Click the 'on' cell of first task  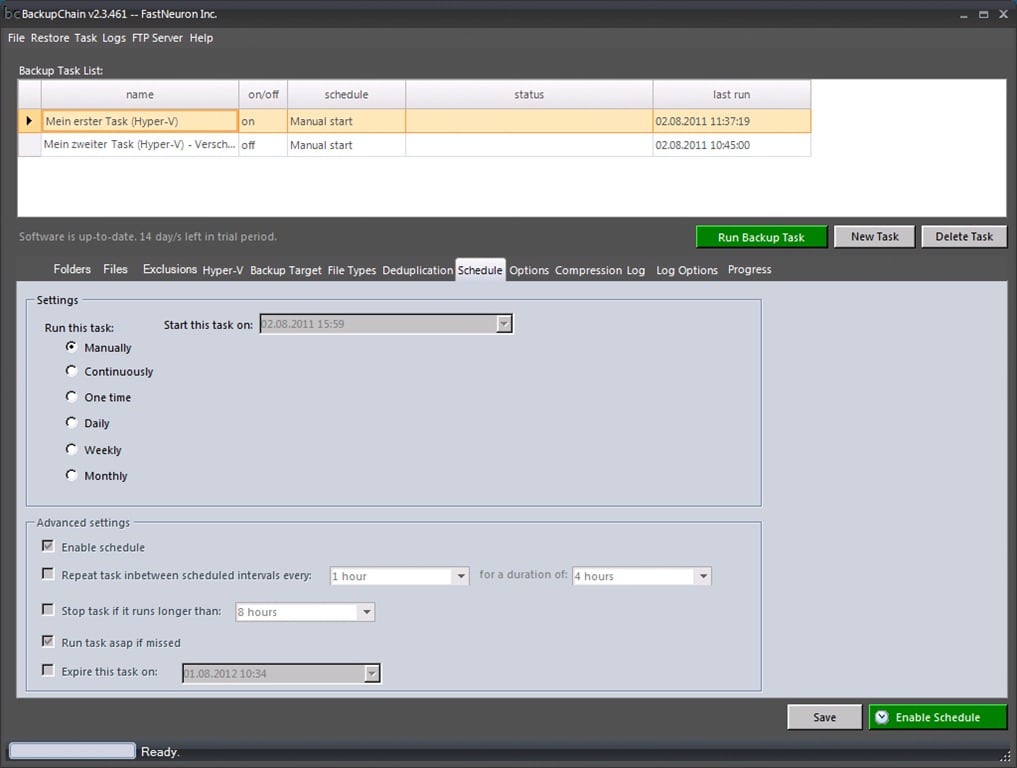(x=263, y=121)
